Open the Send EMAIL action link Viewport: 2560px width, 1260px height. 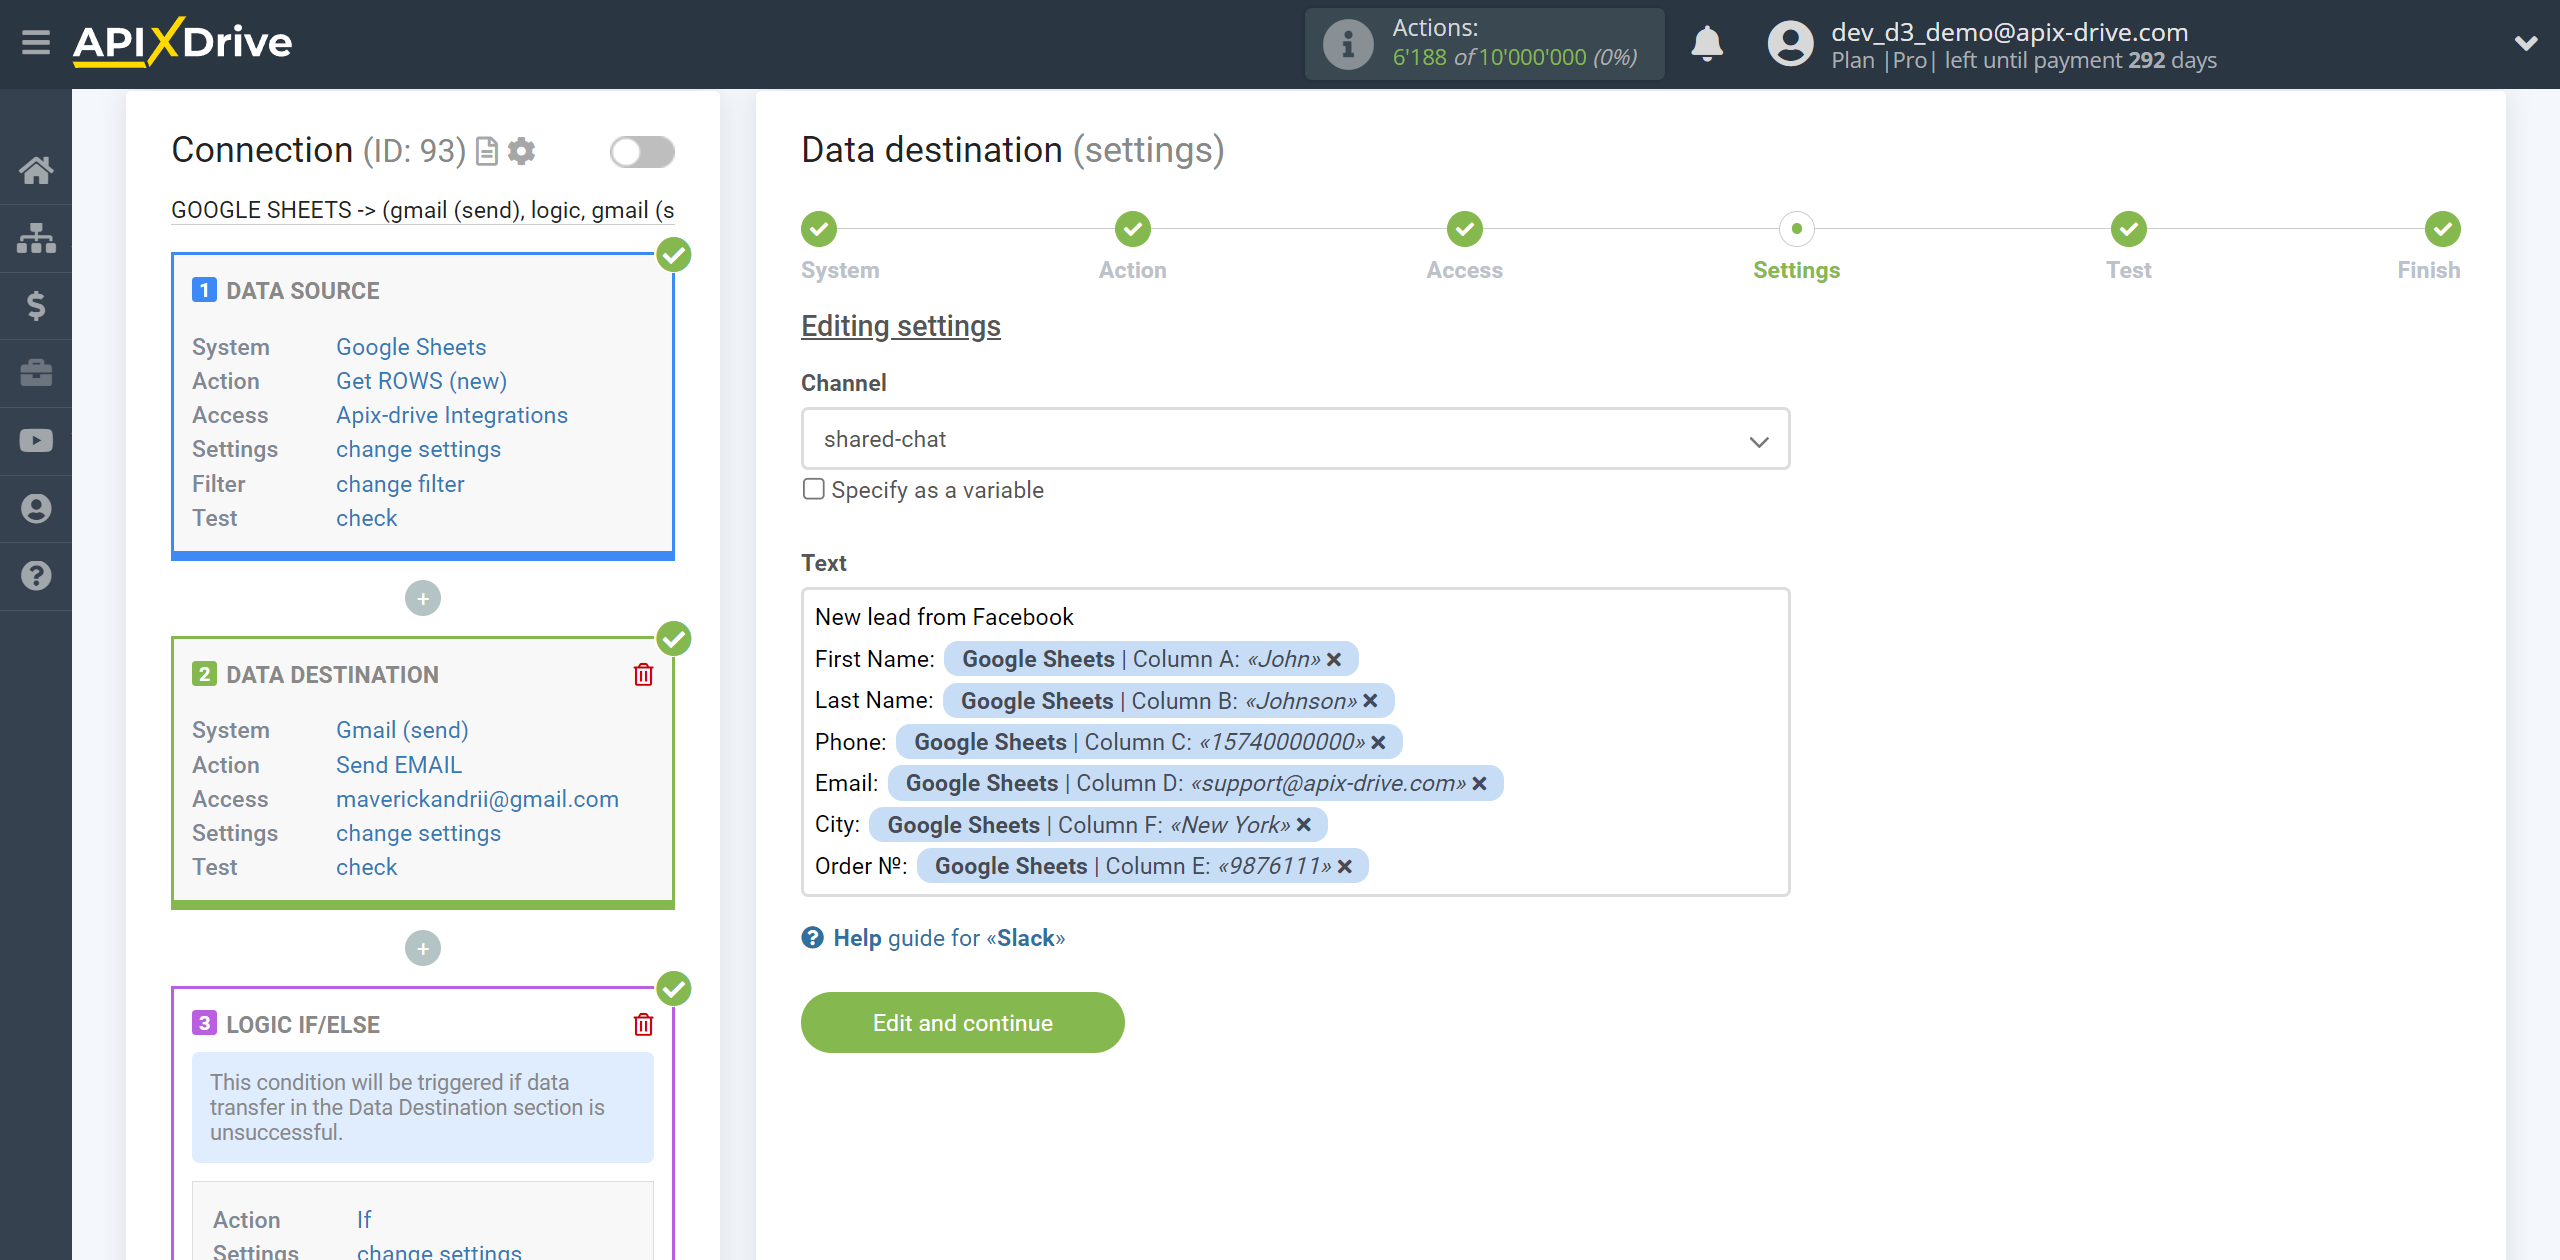[x=399, y=765]
